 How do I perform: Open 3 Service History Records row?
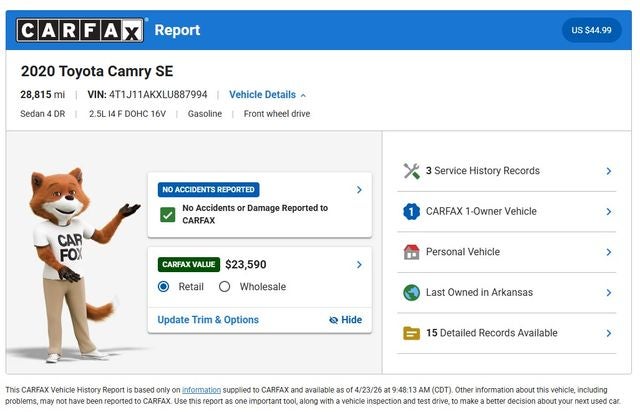click(x=508, y=171)
